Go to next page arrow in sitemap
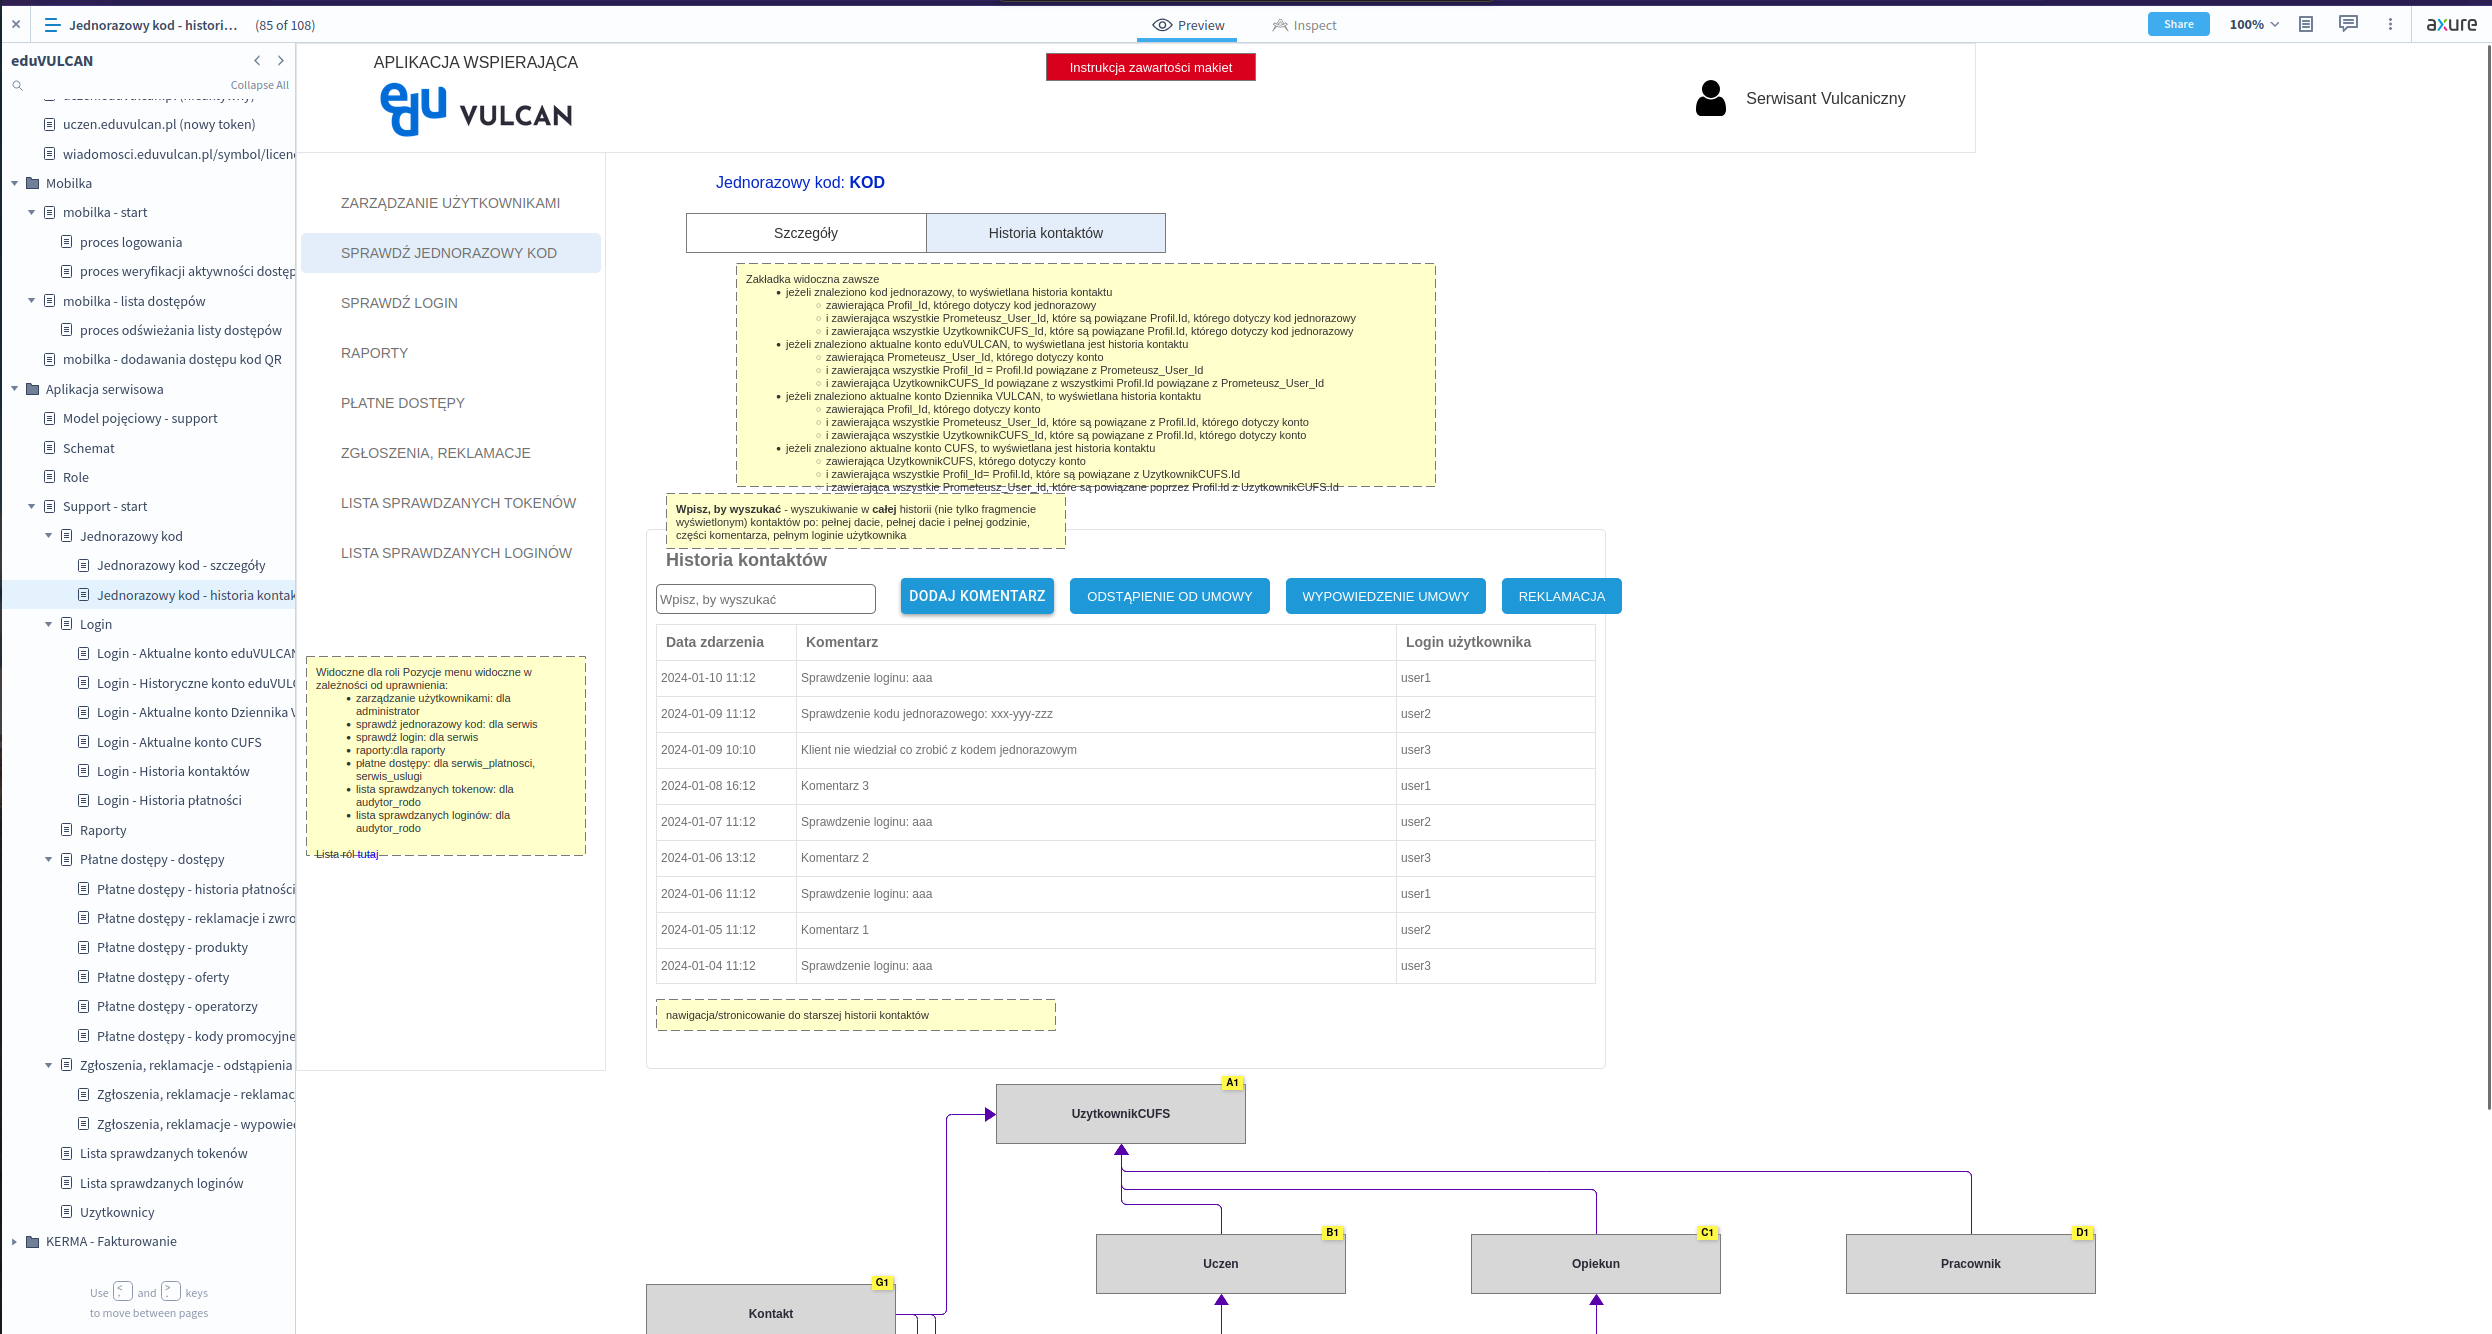Image resolution: width=2492 pixels, height=1334 pixels. point(281,60)
